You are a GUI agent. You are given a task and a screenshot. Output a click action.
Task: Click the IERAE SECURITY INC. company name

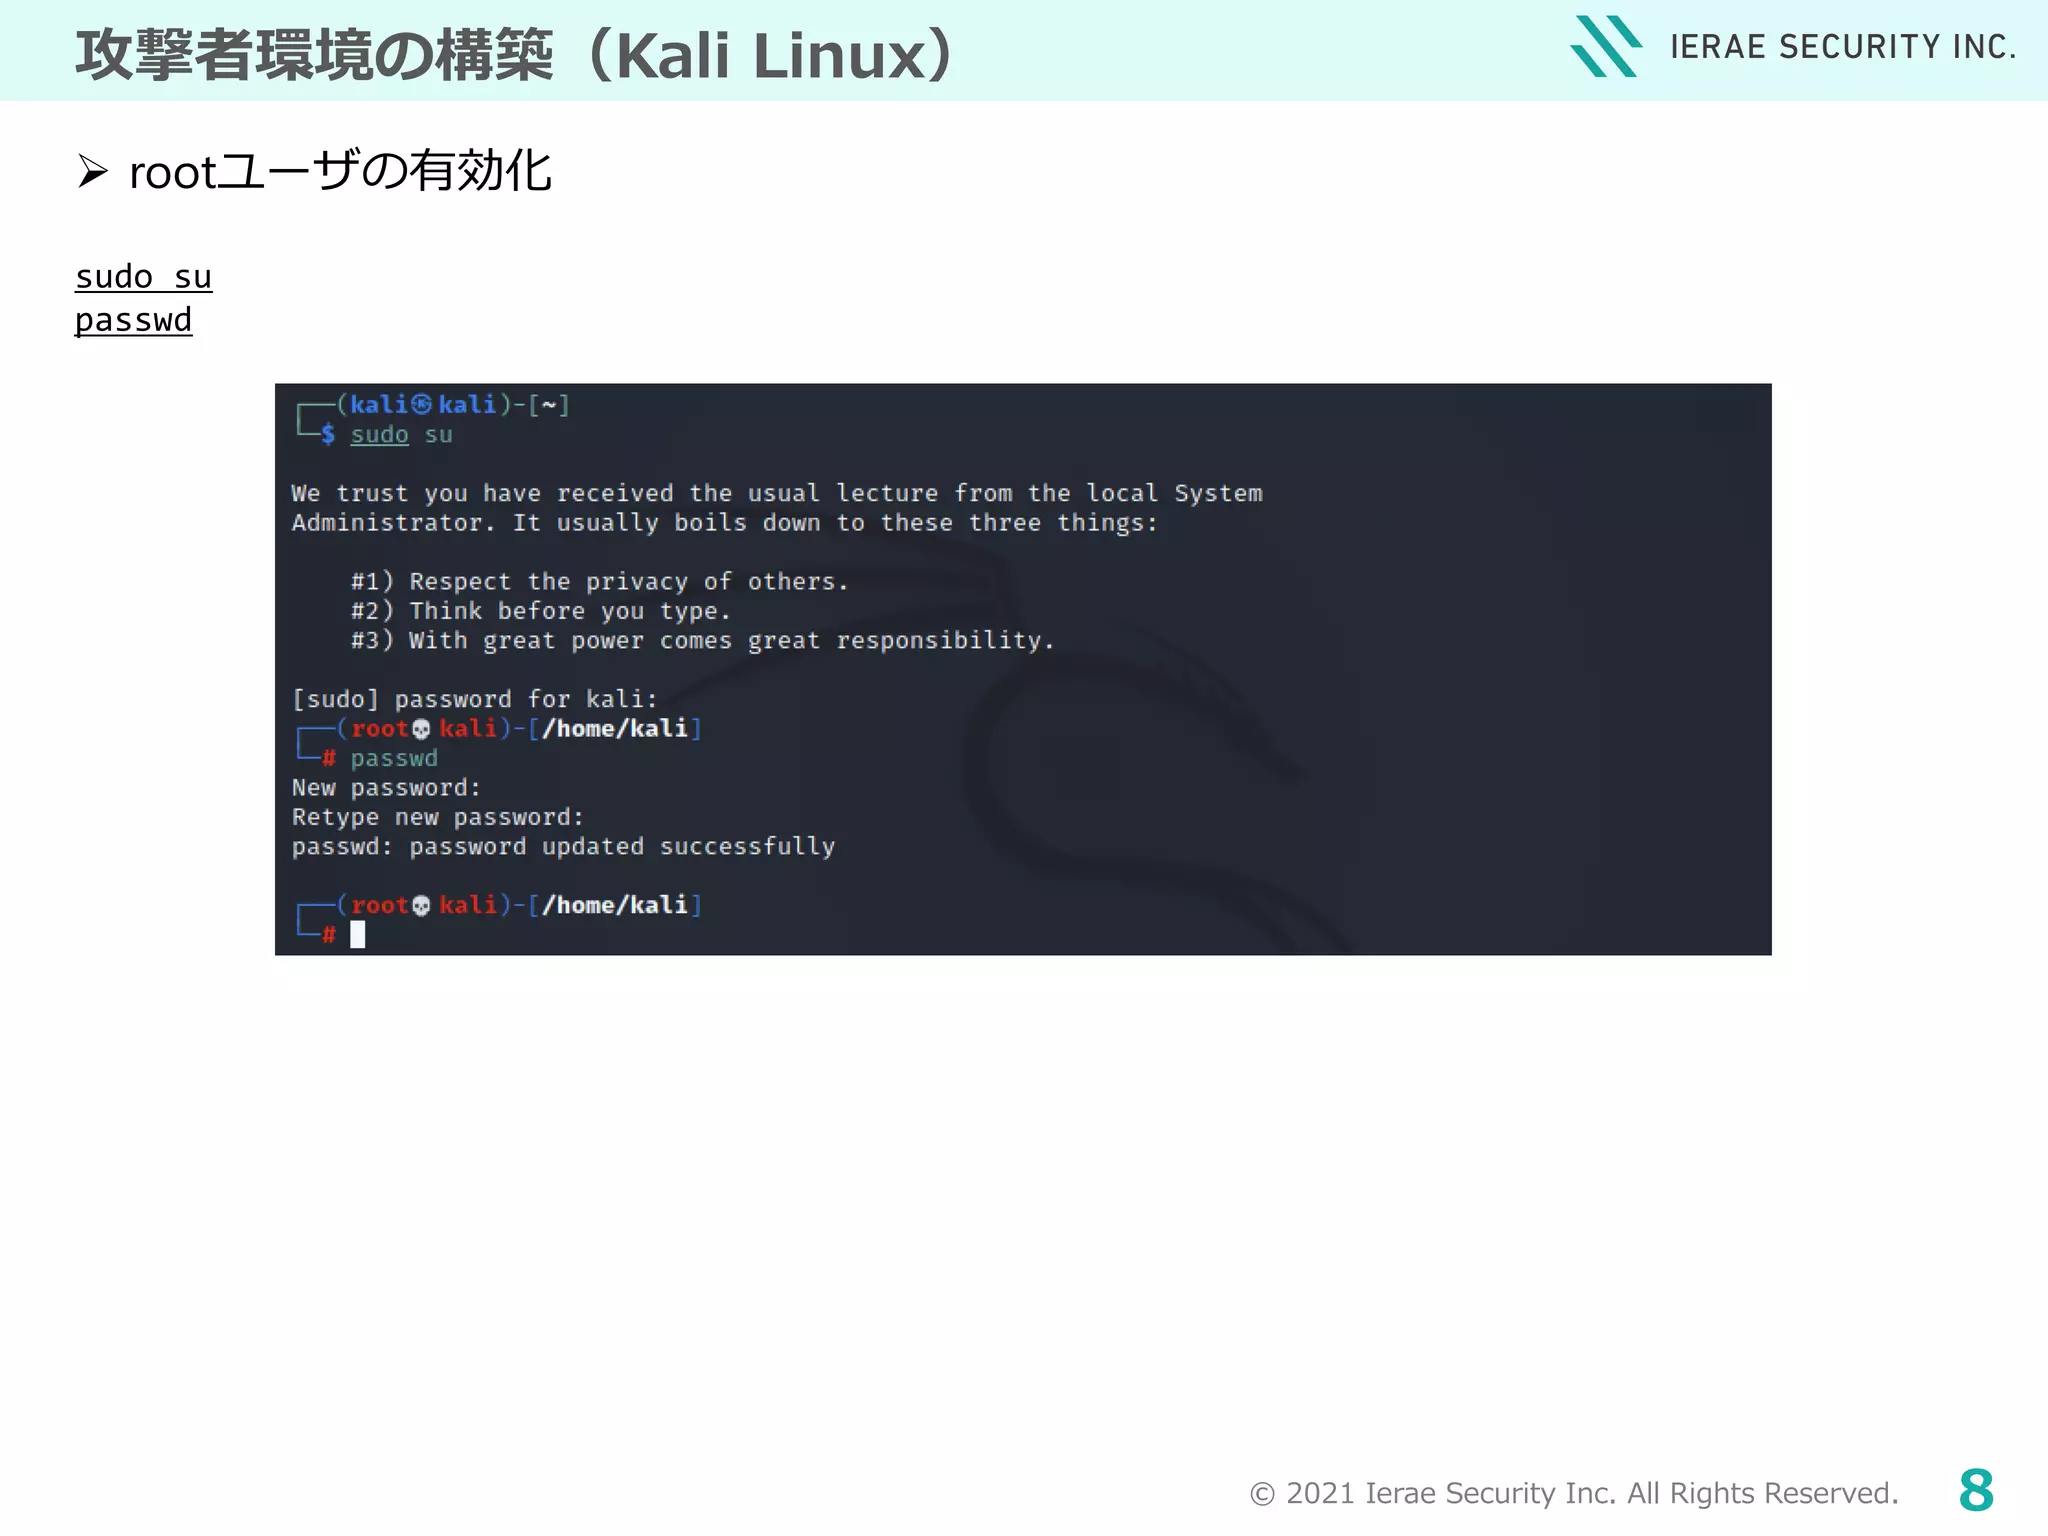point(1843,47)
